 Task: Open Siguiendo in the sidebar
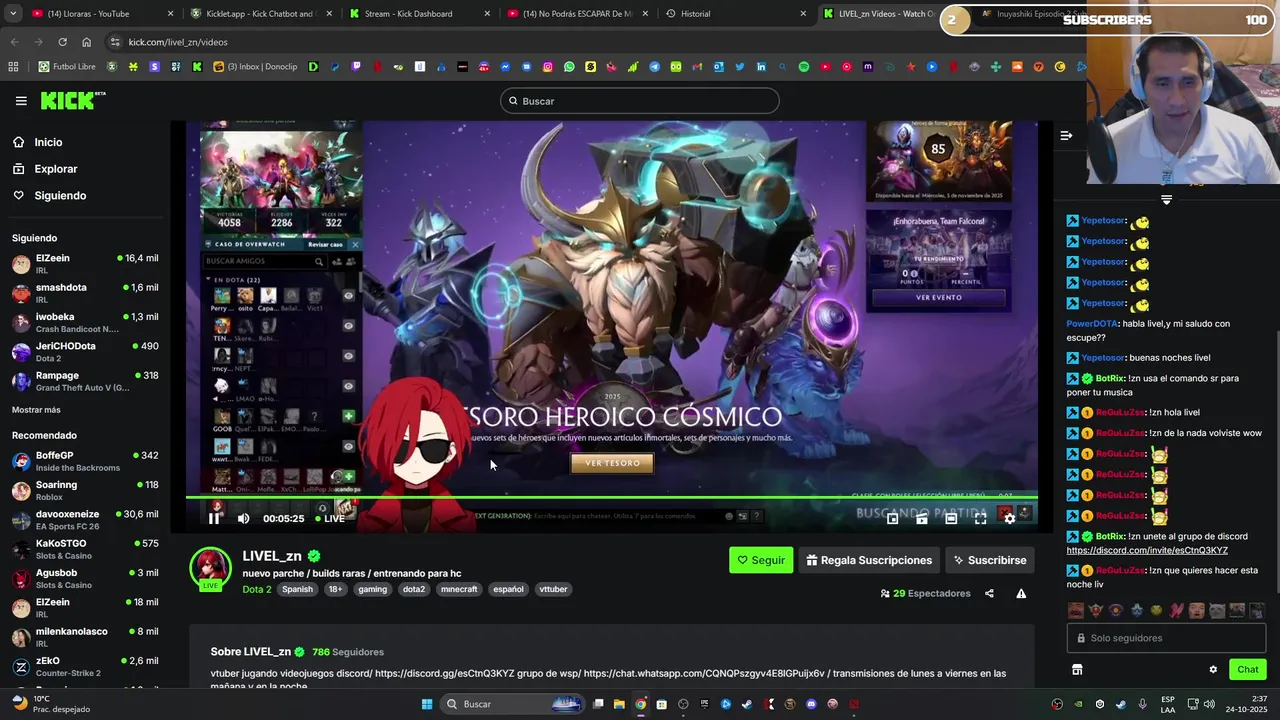click(x=60, y=195)
